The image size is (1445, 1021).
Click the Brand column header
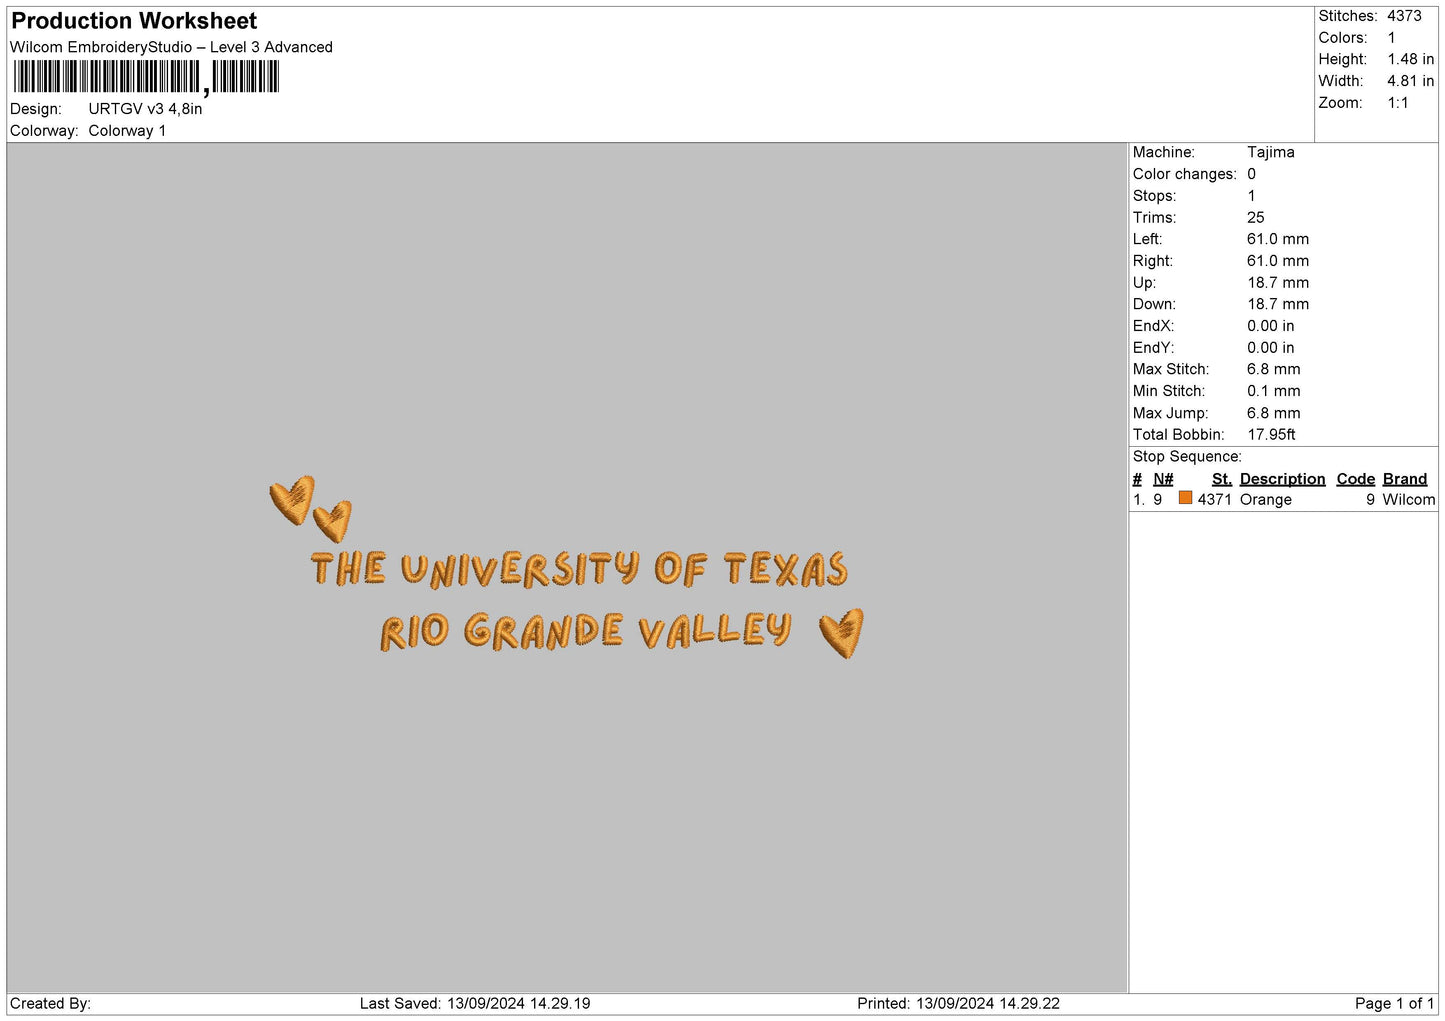(x=1404, y=479)
